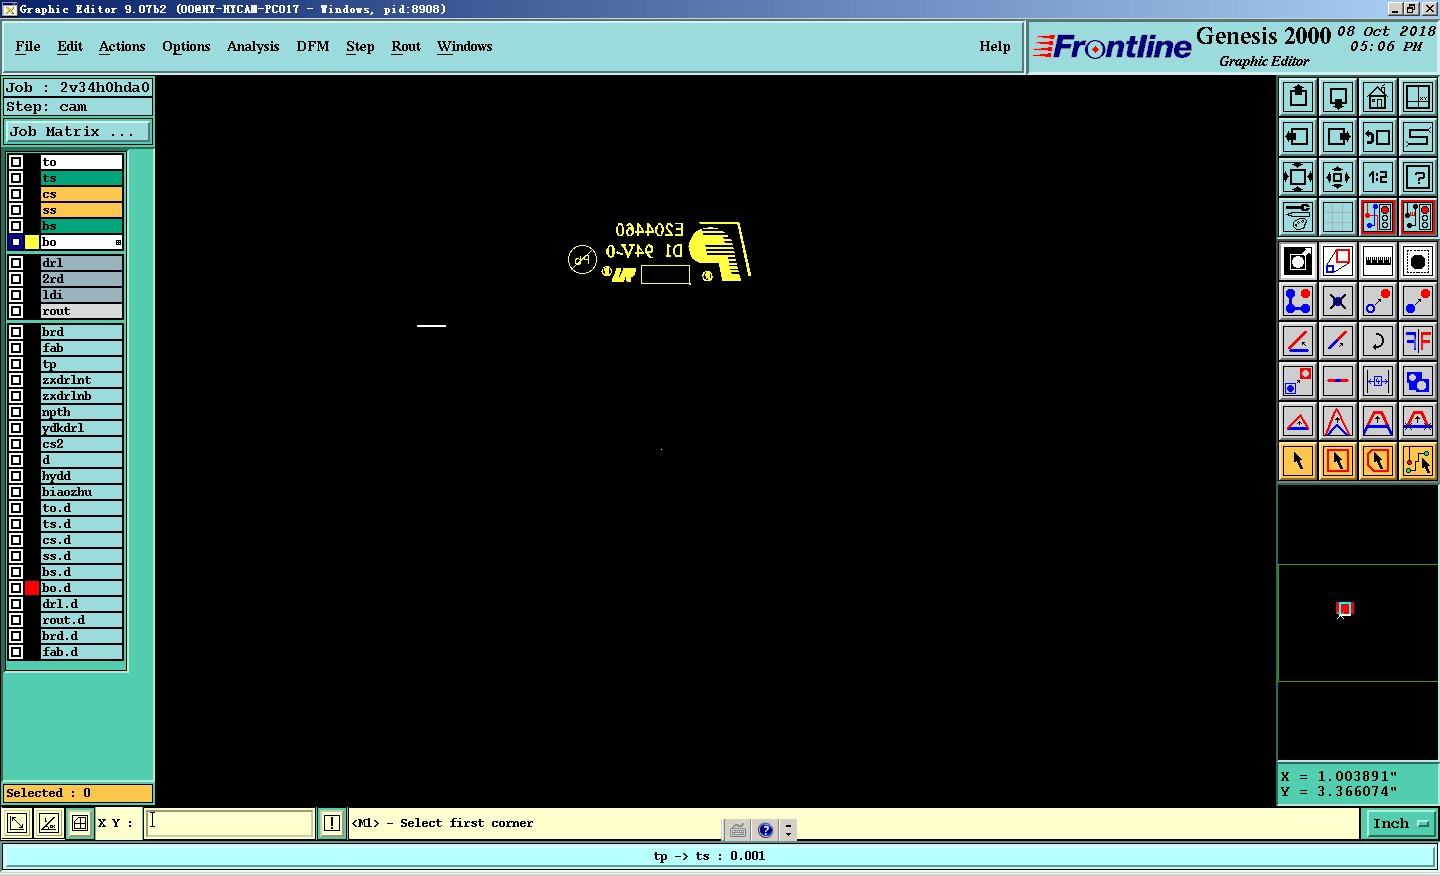Image resolution: width=1440 pixels, height=876 pixels.
Task: Open the question mark query tool
Action: point(1418,177)
